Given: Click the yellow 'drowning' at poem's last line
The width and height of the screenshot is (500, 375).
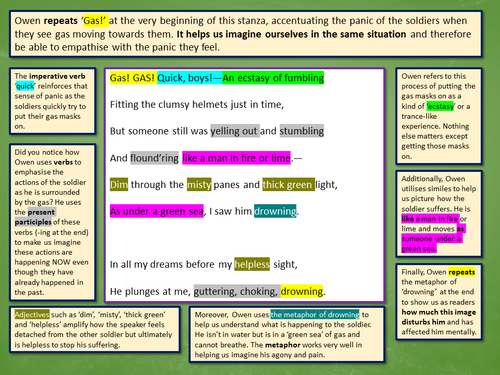Looking at the screenshot, I should coord(302,291).
